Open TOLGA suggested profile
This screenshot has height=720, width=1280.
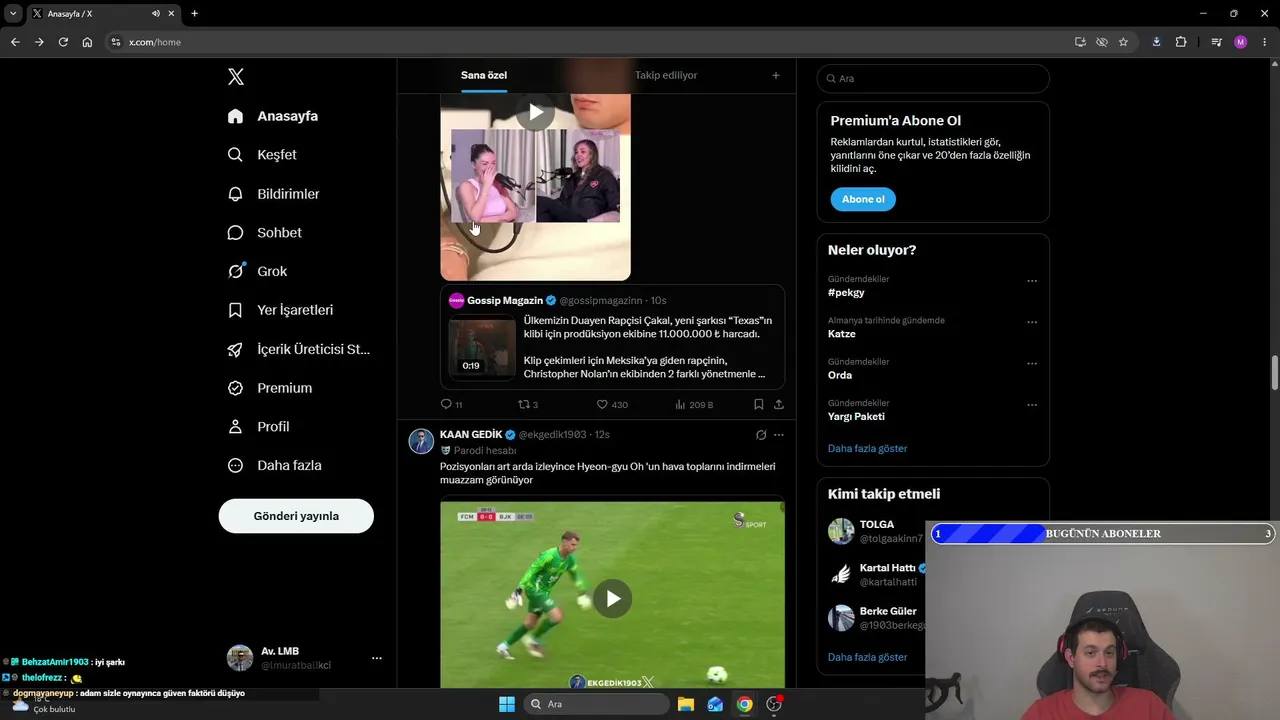coord(877,525)
